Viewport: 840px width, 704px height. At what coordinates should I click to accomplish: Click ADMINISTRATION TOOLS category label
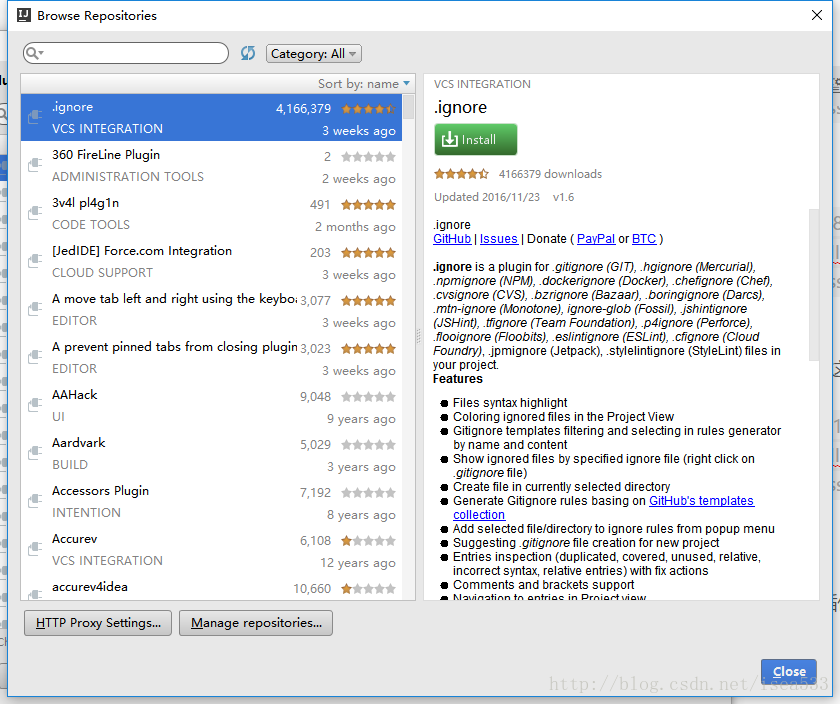tap(128, 177)
